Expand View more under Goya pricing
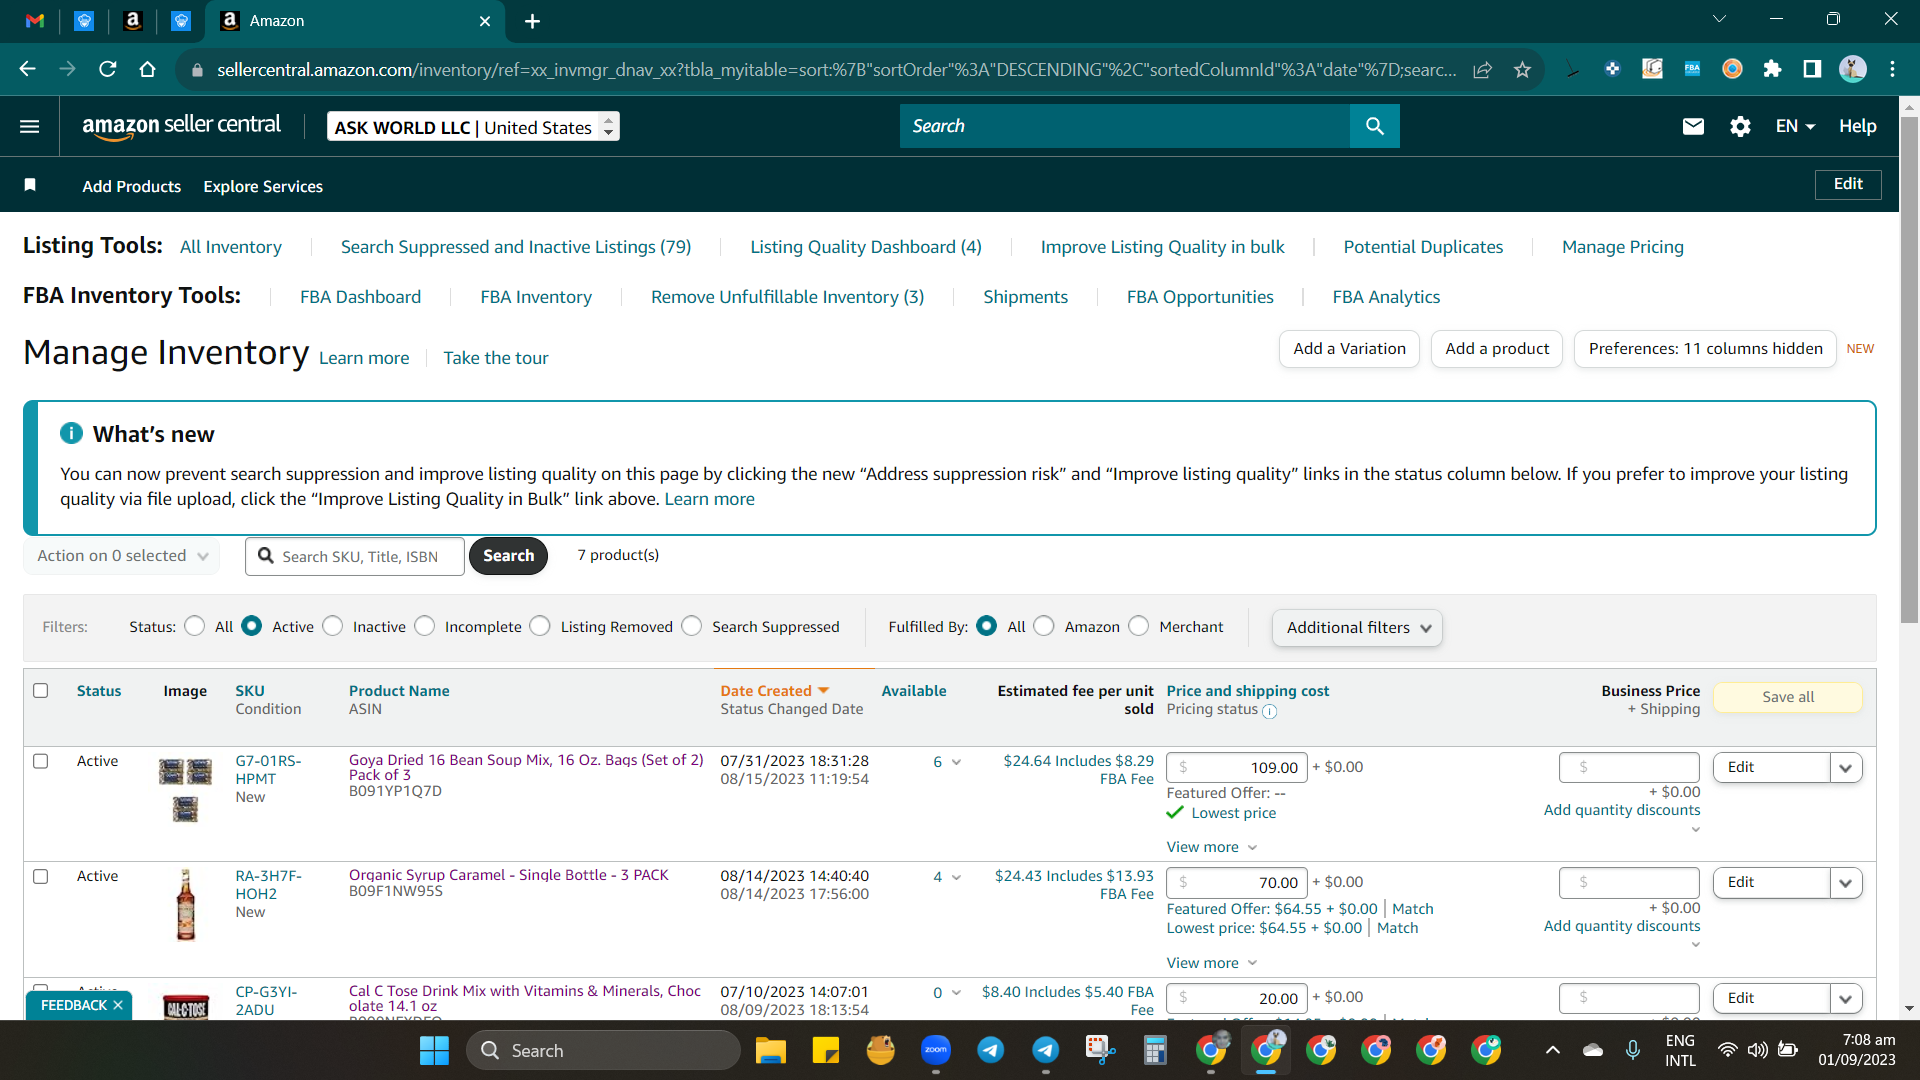Viewport: 1920px width, 1080px height. tap(1211, 847)
